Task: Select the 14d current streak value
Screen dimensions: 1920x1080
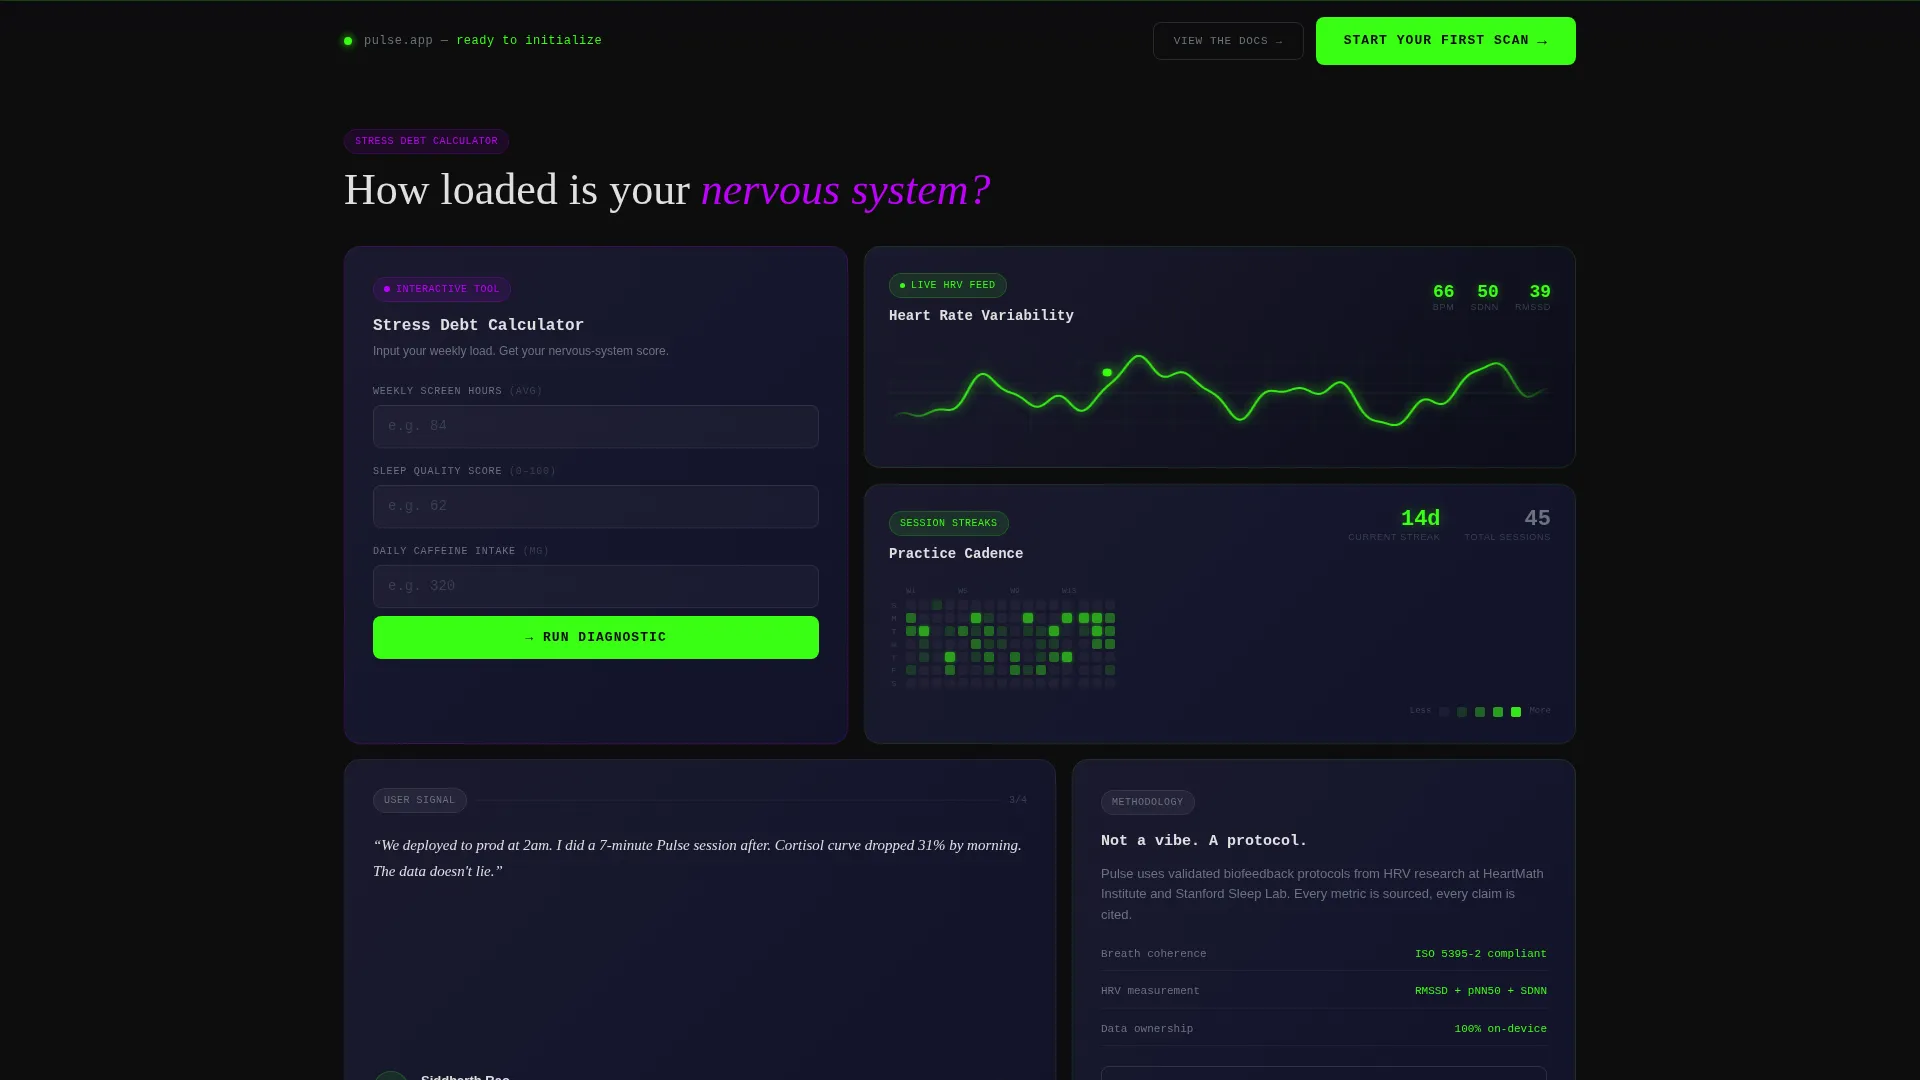Action: pos(1420,518)
